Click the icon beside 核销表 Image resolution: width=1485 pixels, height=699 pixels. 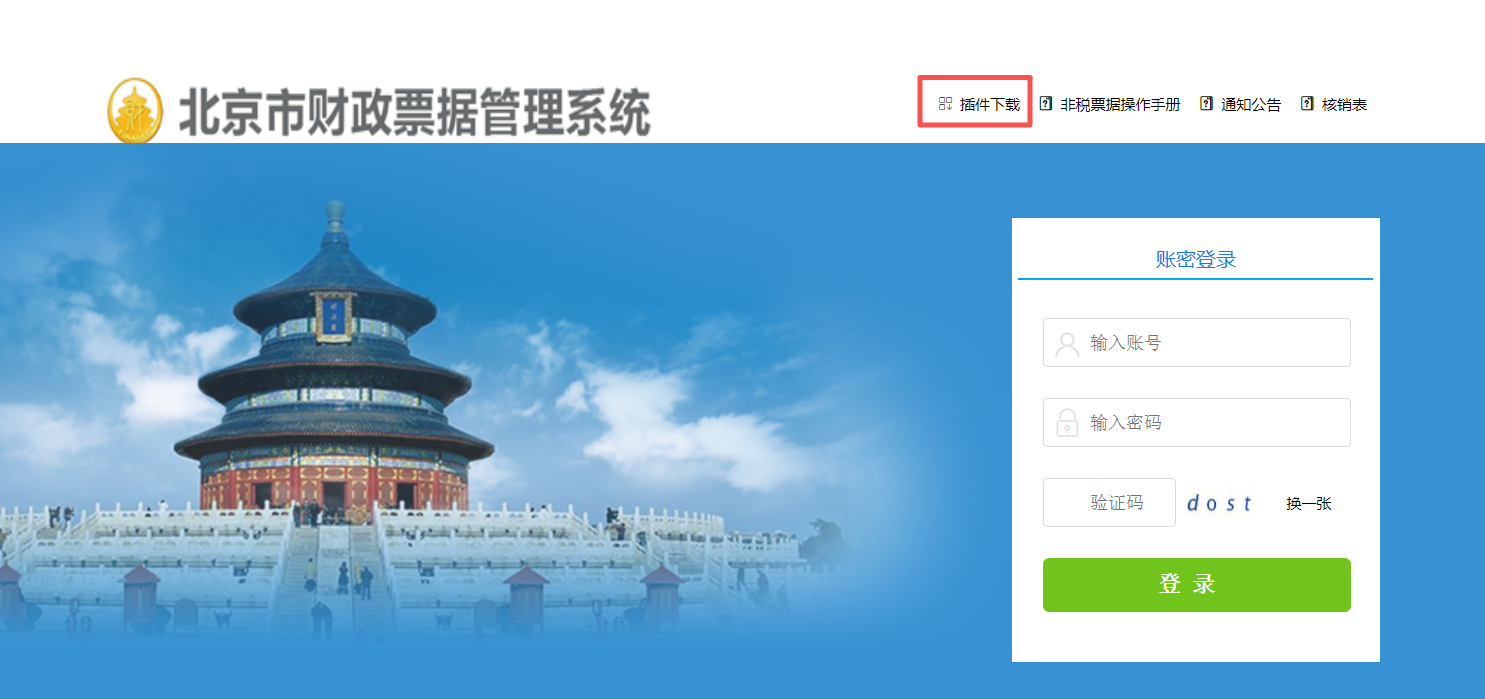[x=1307, y=103]
